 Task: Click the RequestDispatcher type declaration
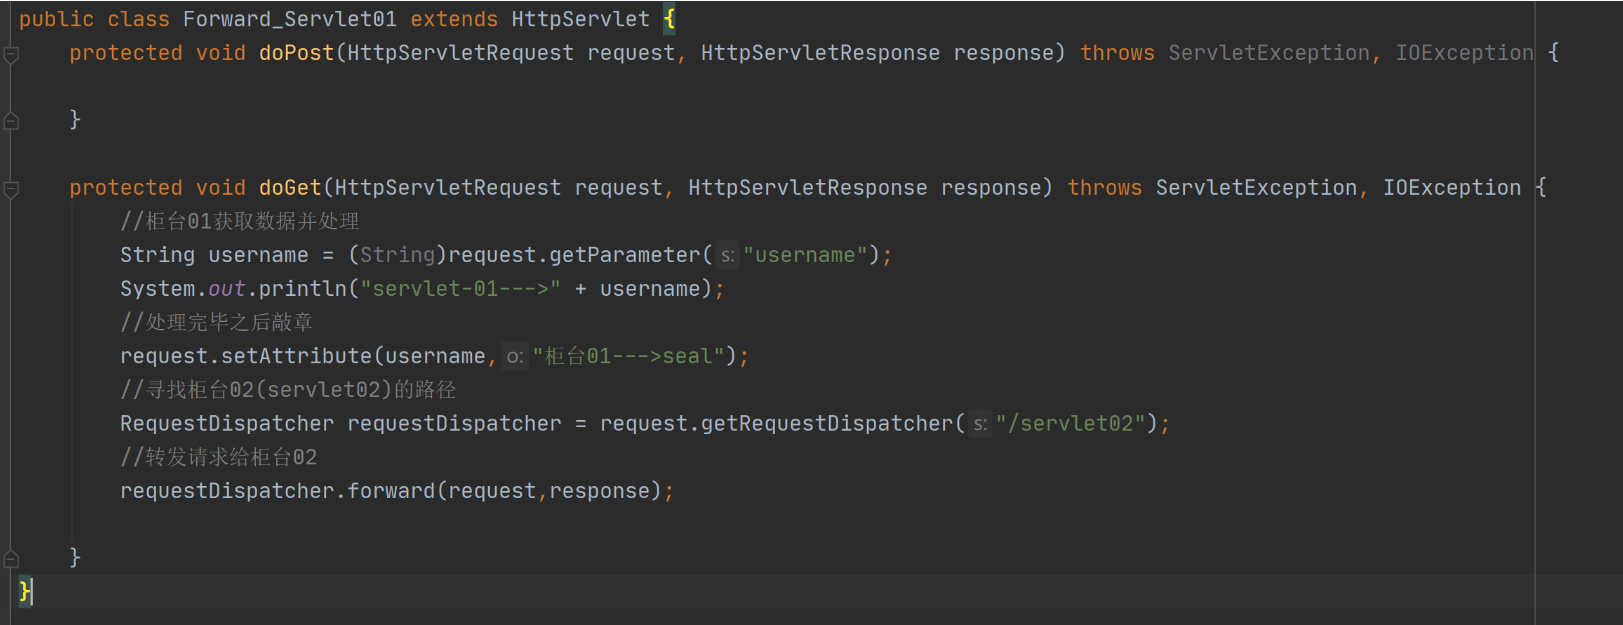pos(227,424)
